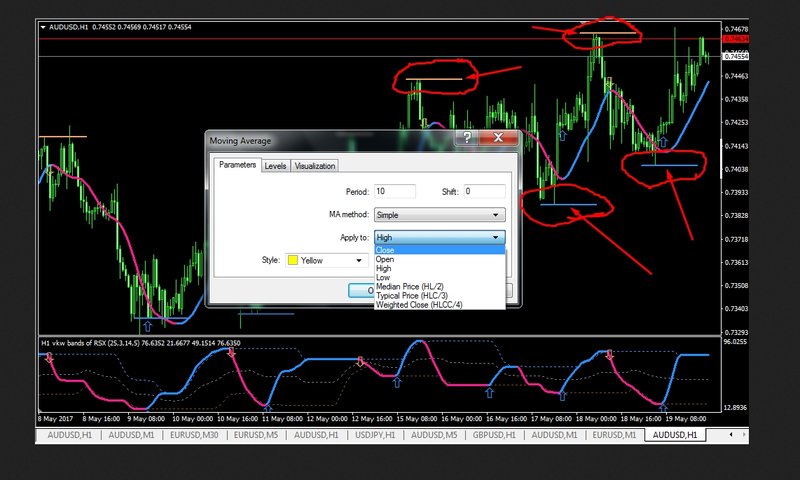Click the 15 May 08:00 time axis label

(417, 419)
